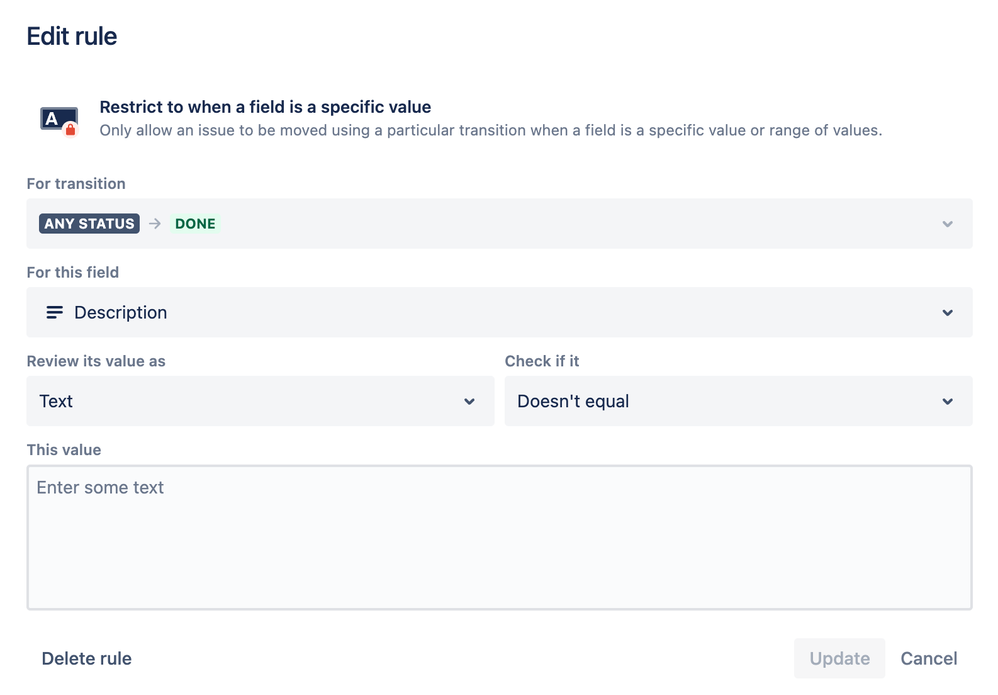Image resolution: width=998 pixels, height=695 pixels.
Task: Open the For this field chevron
Action: click(947, 312)
